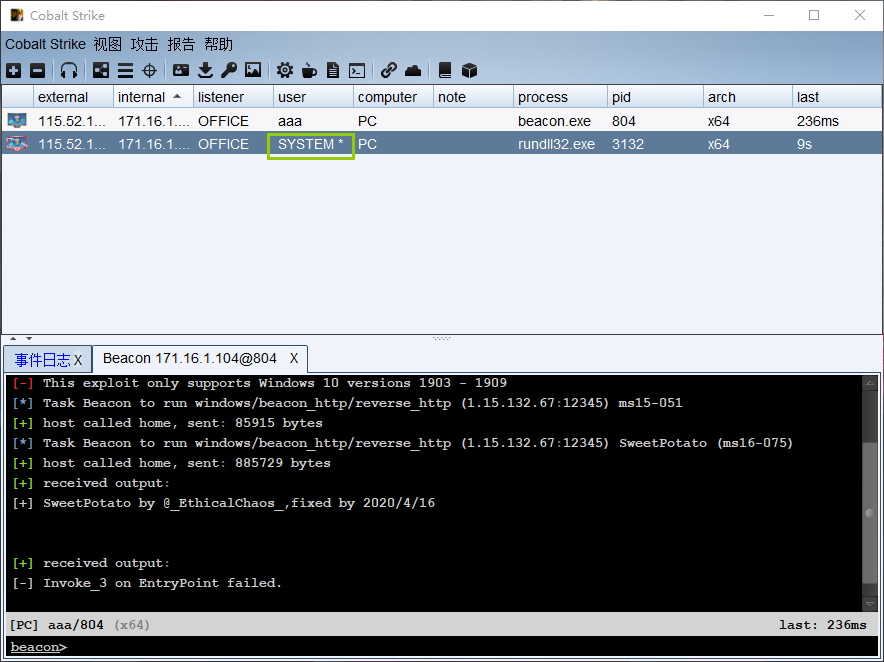Click the console scrollbar up arrow
This screenshot has height=662, width=884.
point(869,383)
